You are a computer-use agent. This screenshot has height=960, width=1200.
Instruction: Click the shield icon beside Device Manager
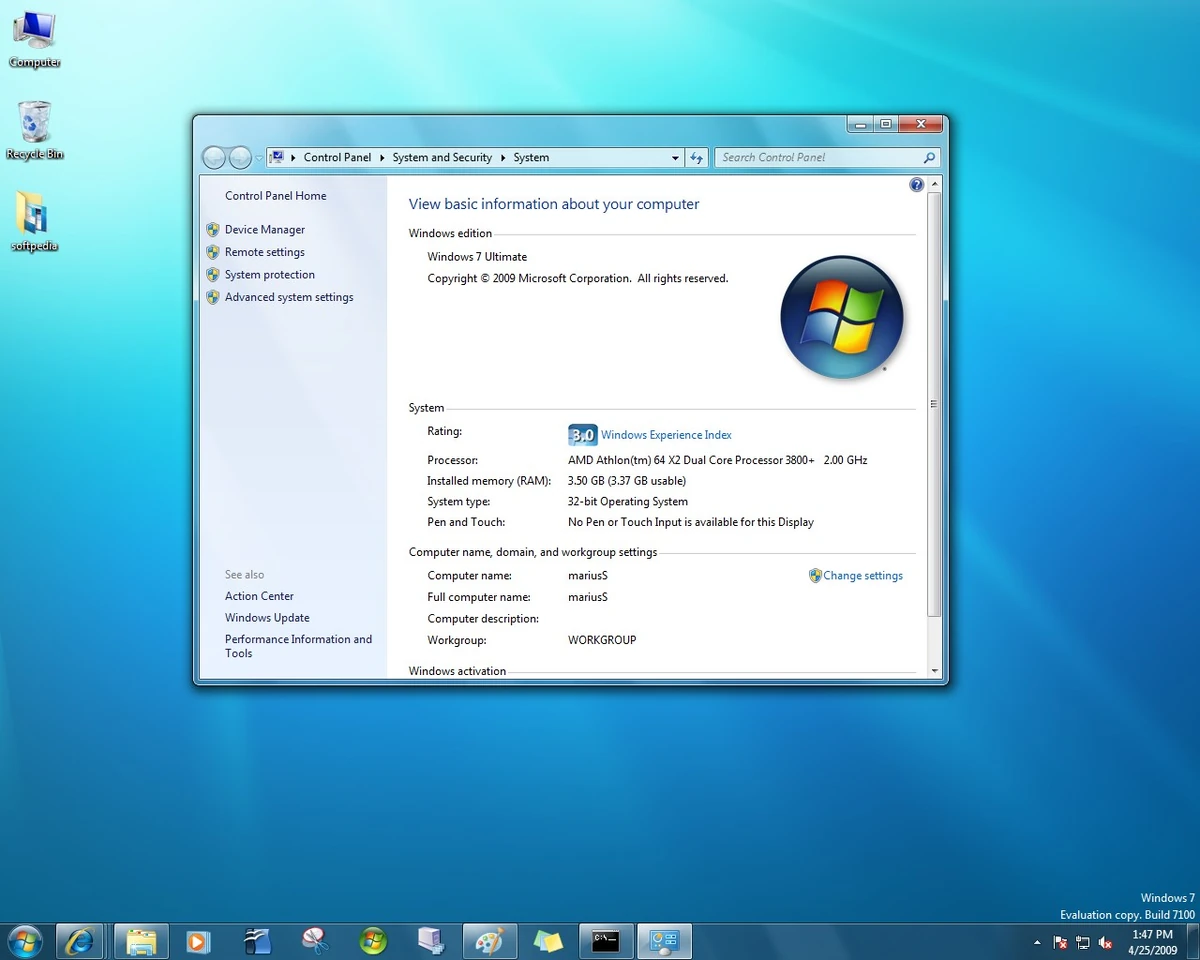point(212,229)
